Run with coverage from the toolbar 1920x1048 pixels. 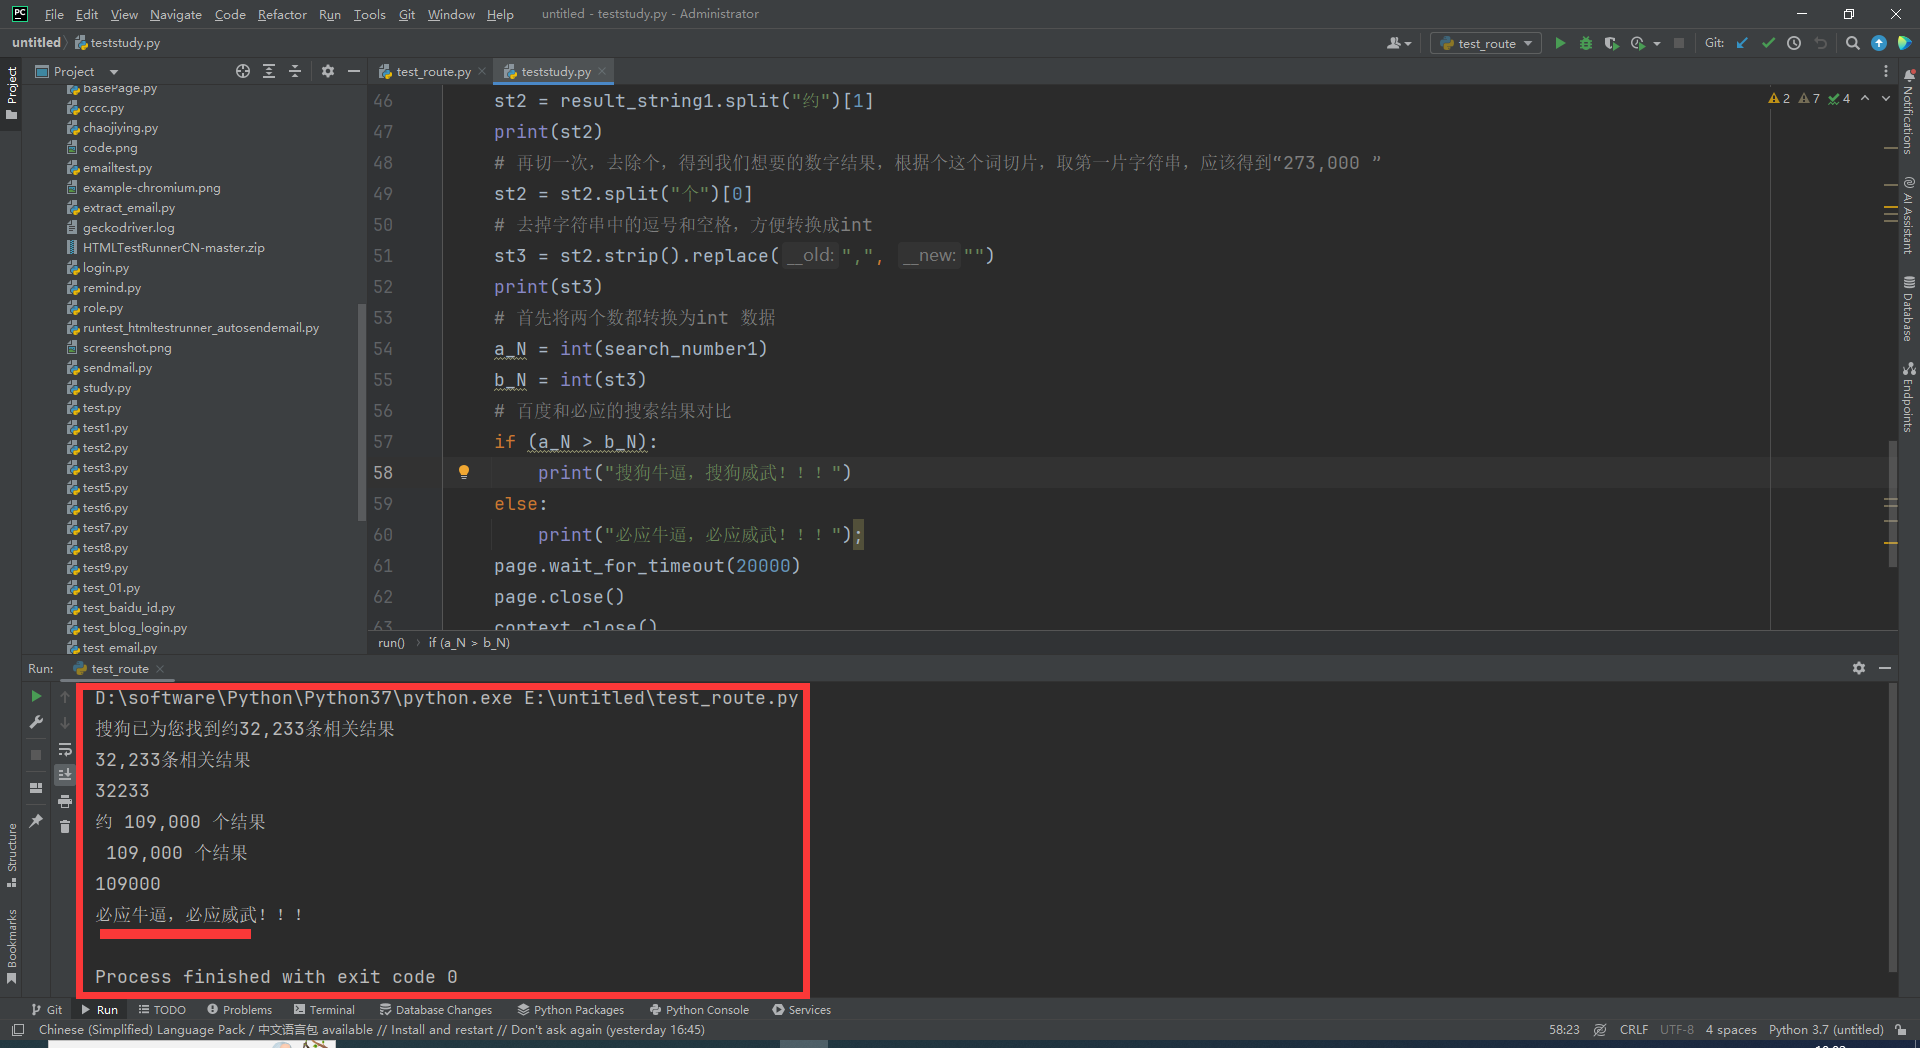click(x=1611, y=43)
